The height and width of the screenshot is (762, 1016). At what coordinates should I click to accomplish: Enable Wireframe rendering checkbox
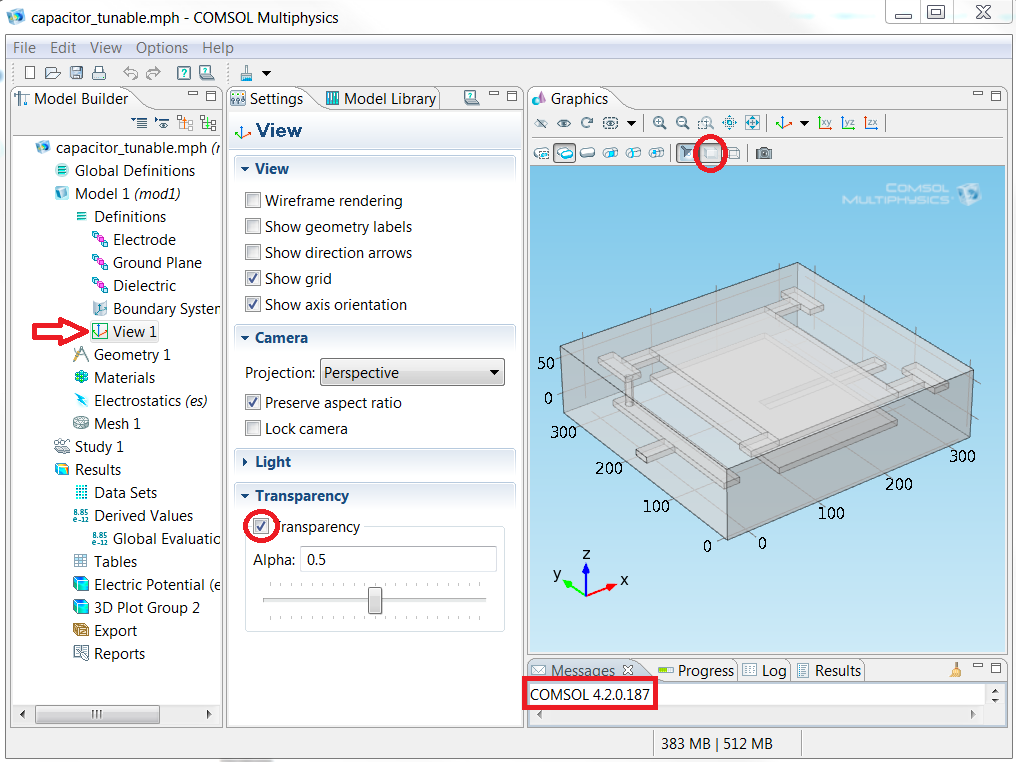253,201
